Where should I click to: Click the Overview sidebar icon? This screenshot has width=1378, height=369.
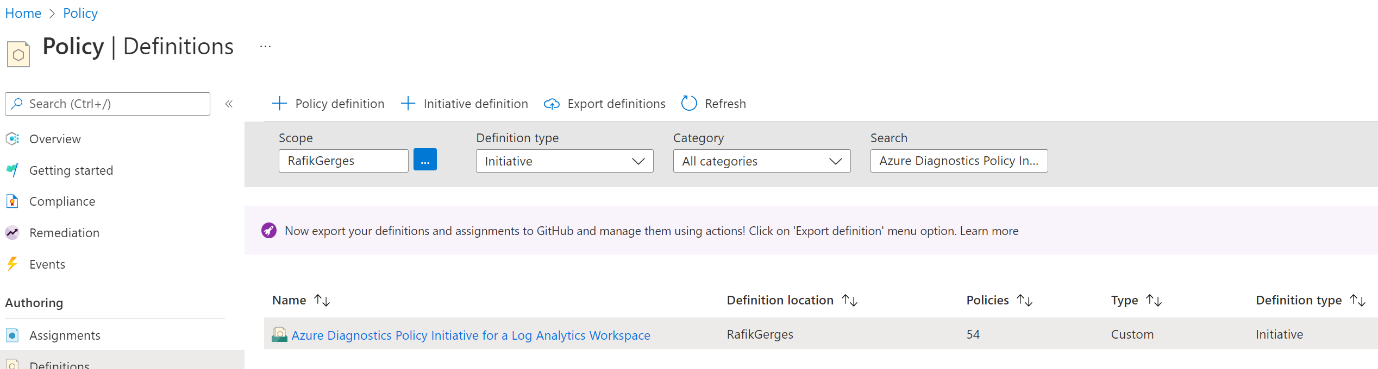click(x=13, y=139)
